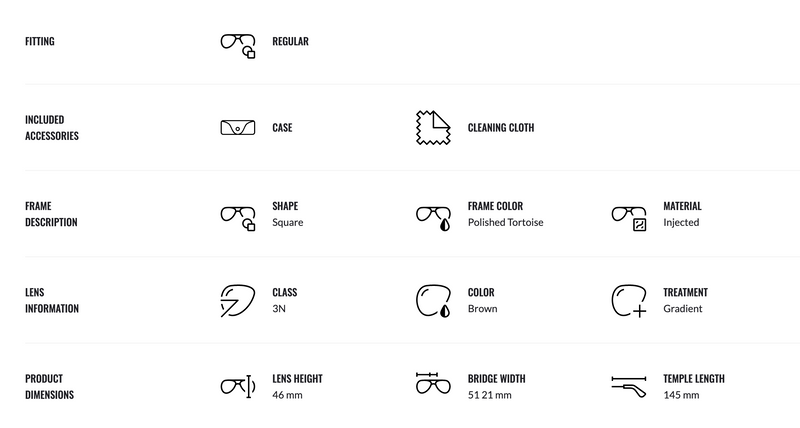
Task: Click the glasses case icon
Action: pyautogui.click(x=238, y=128)
